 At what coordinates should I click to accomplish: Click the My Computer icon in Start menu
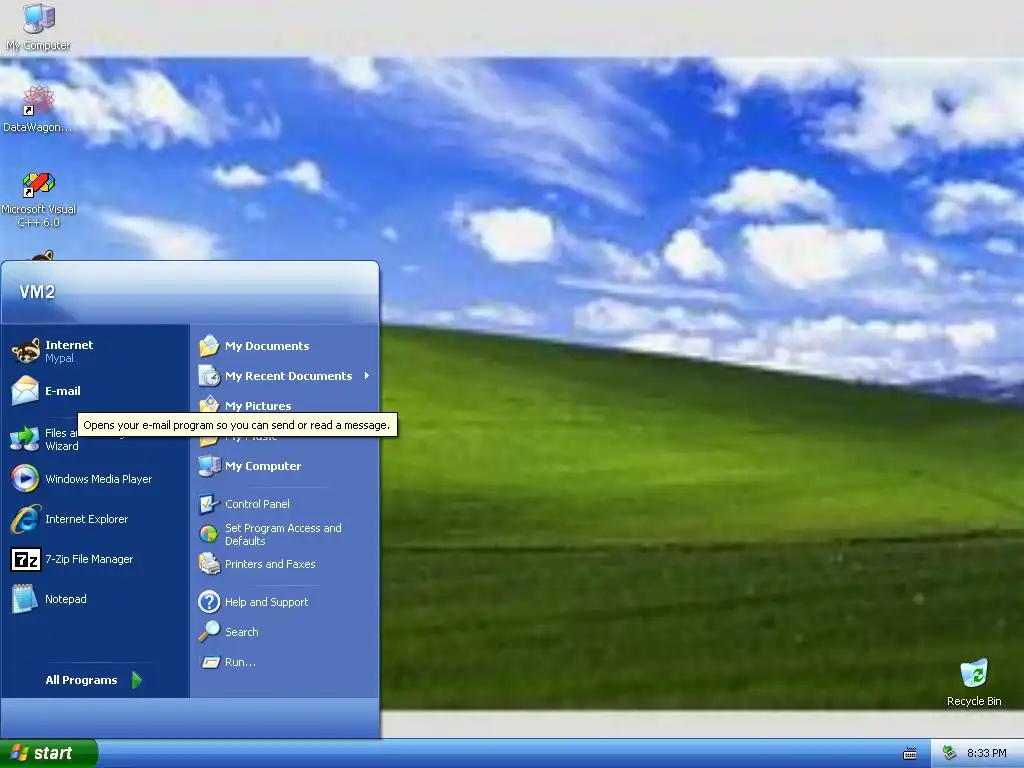click(209, 466)
